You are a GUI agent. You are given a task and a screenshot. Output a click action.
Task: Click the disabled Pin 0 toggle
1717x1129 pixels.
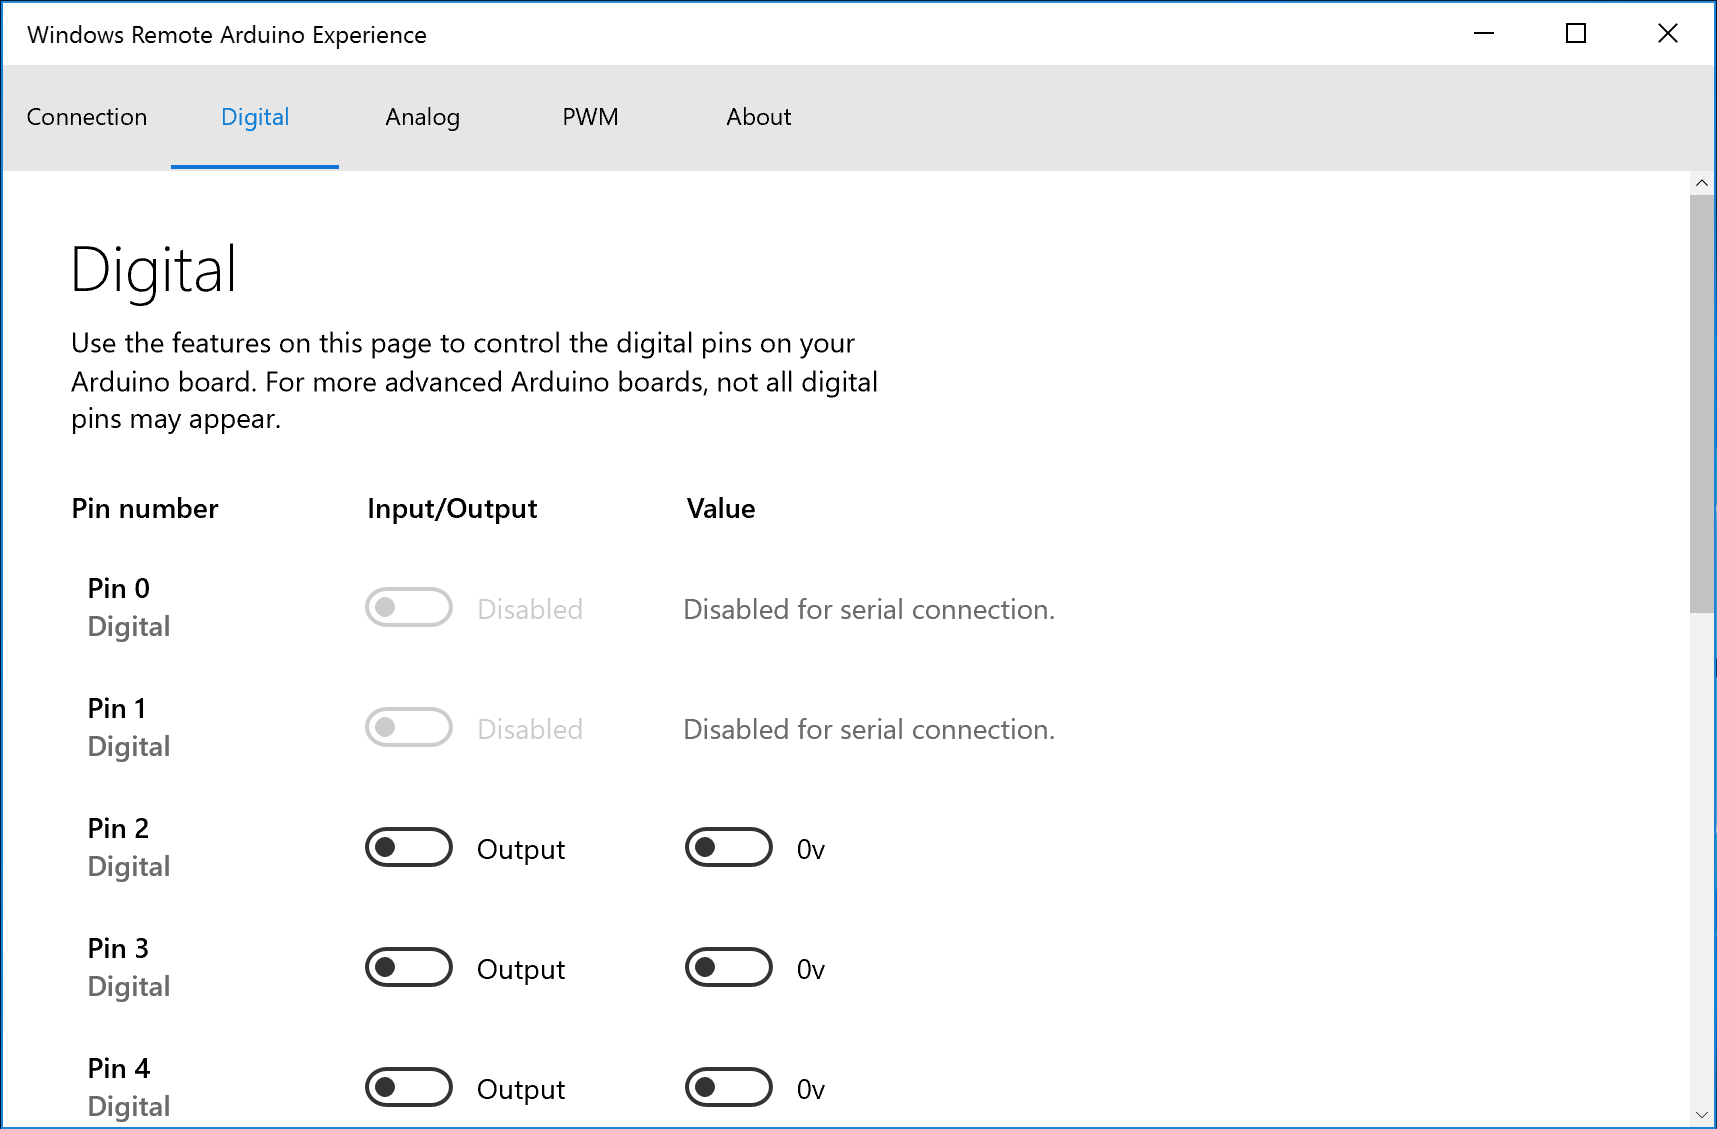(x=409, y=608)
